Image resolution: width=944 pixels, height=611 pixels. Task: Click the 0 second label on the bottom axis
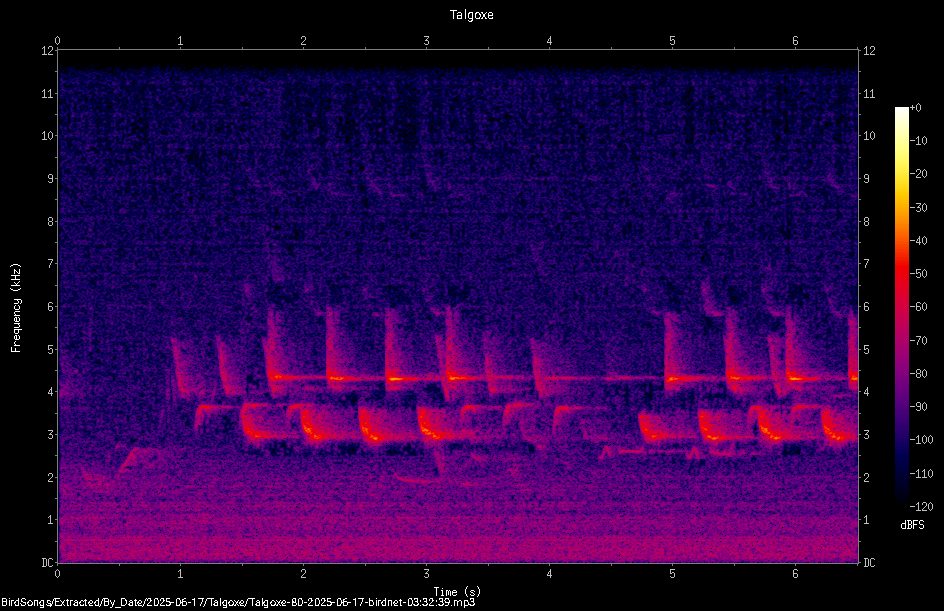pos(57,574)
